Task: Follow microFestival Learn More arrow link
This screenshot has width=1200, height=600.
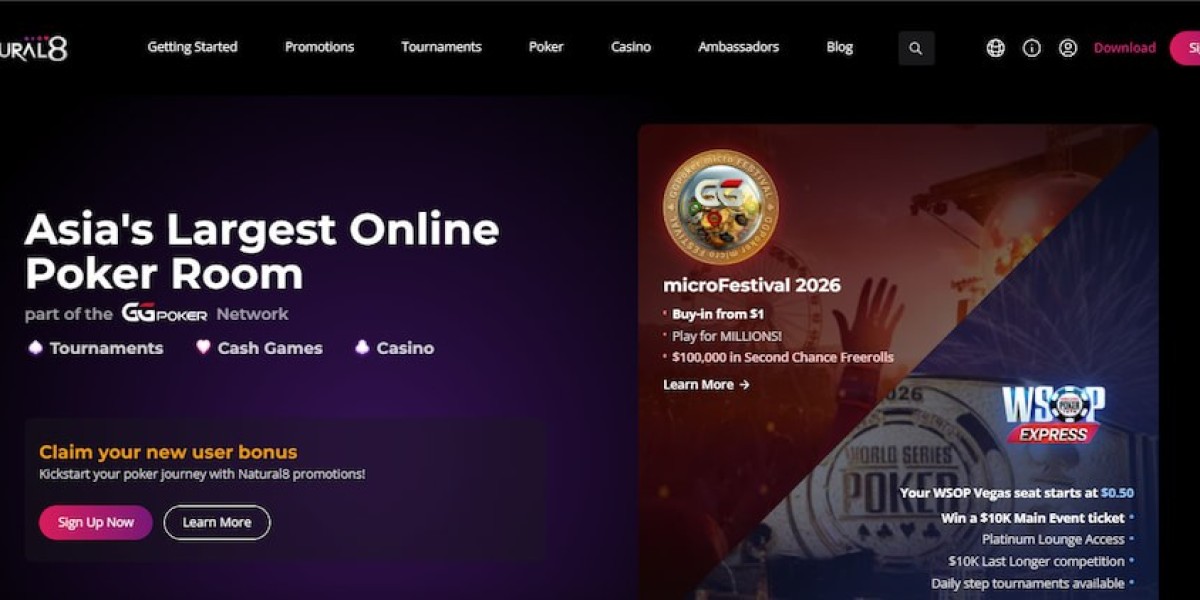Action: point(706,384)
